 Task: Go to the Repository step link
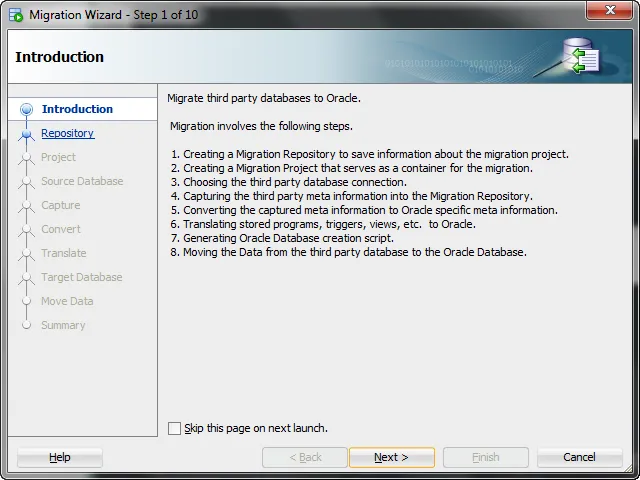tap(68, 133)
